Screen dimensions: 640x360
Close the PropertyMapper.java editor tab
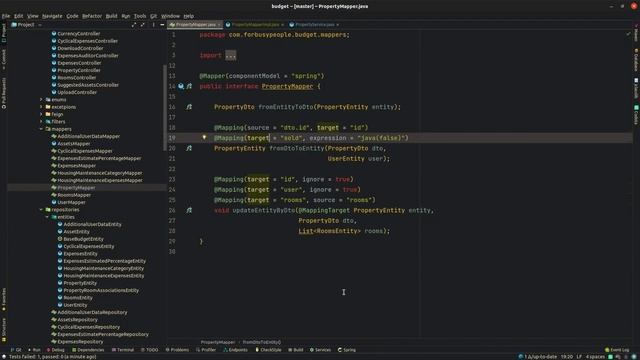[x=219, y=25]
